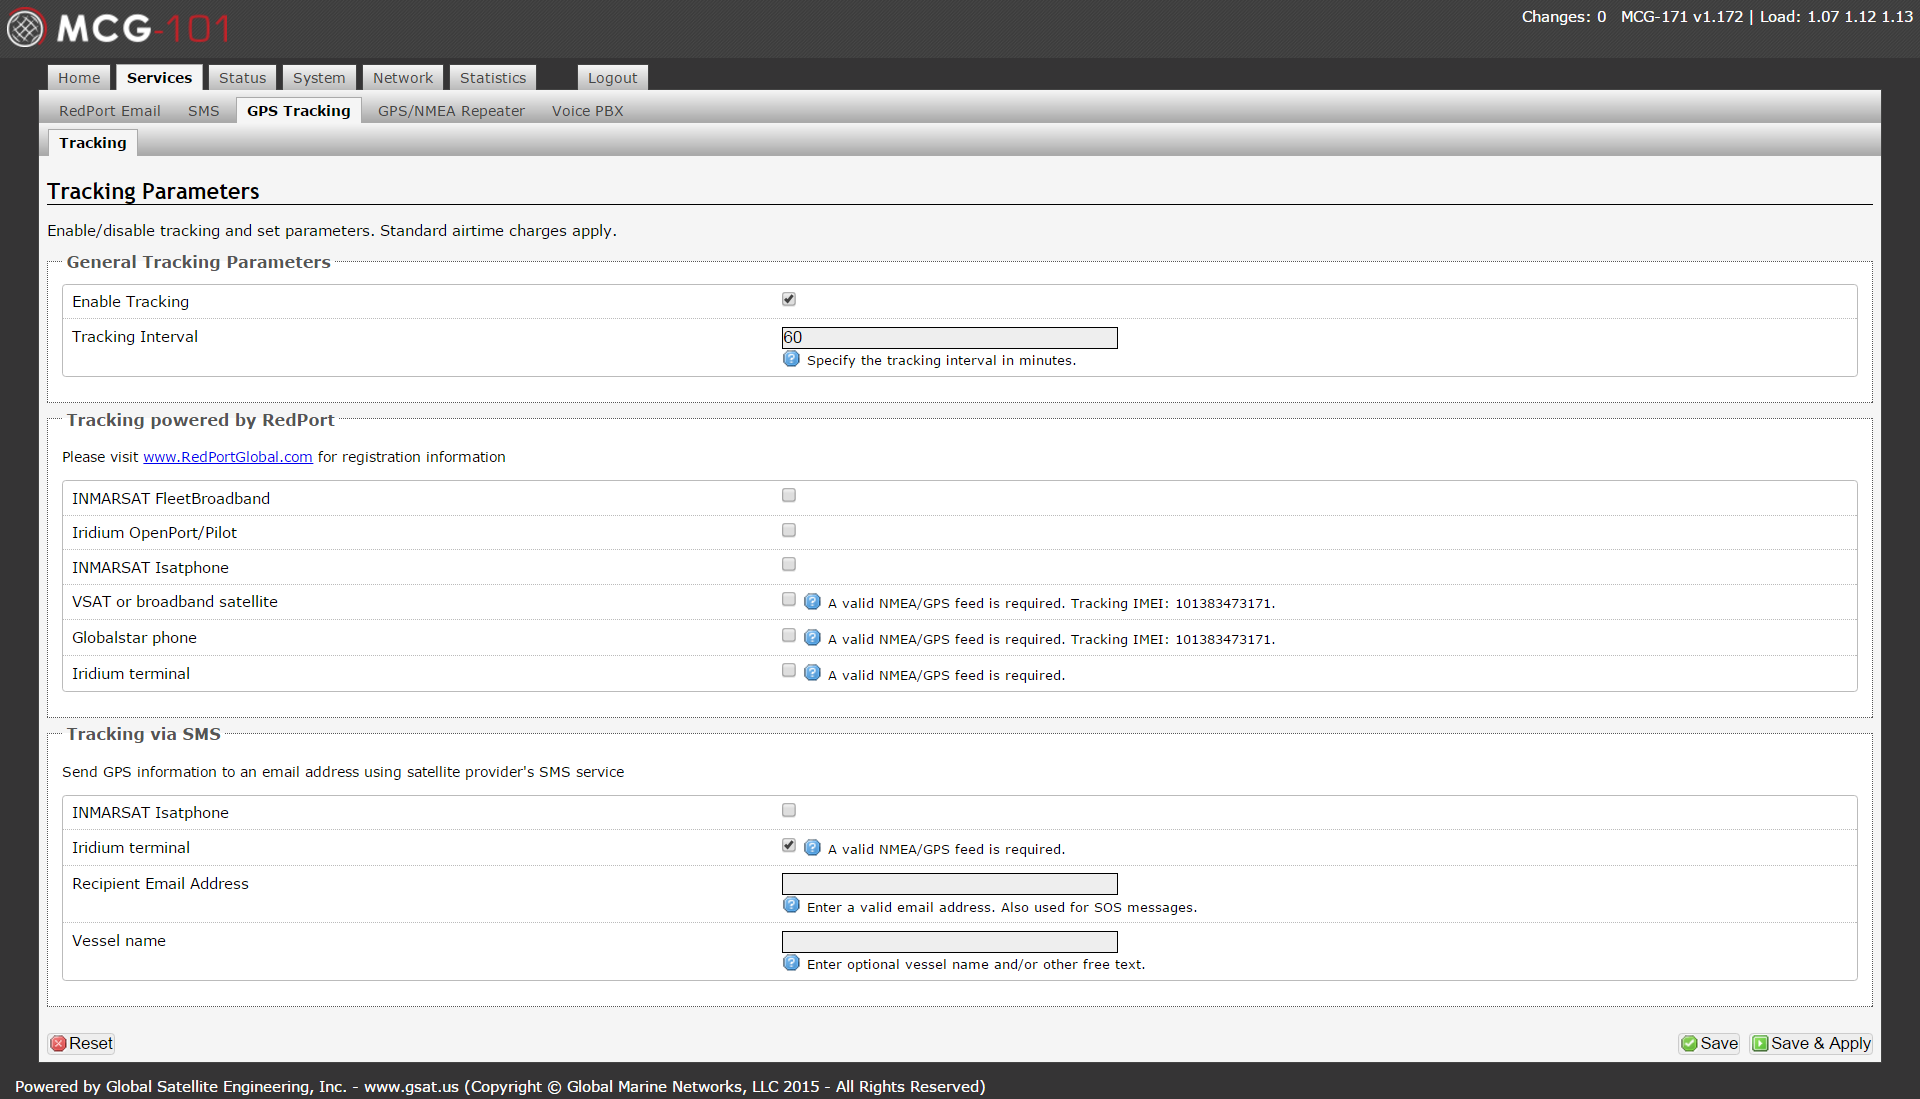Click the Save button
This screenshot has height=1099, width=1920.
coord(1709,1043)
